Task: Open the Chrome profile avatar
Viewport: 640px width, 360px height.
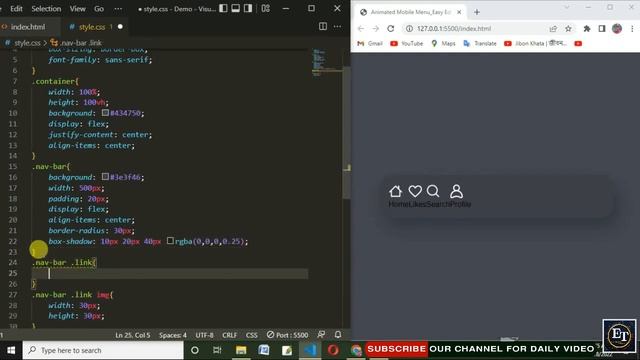Action: [x=617, y=29]
